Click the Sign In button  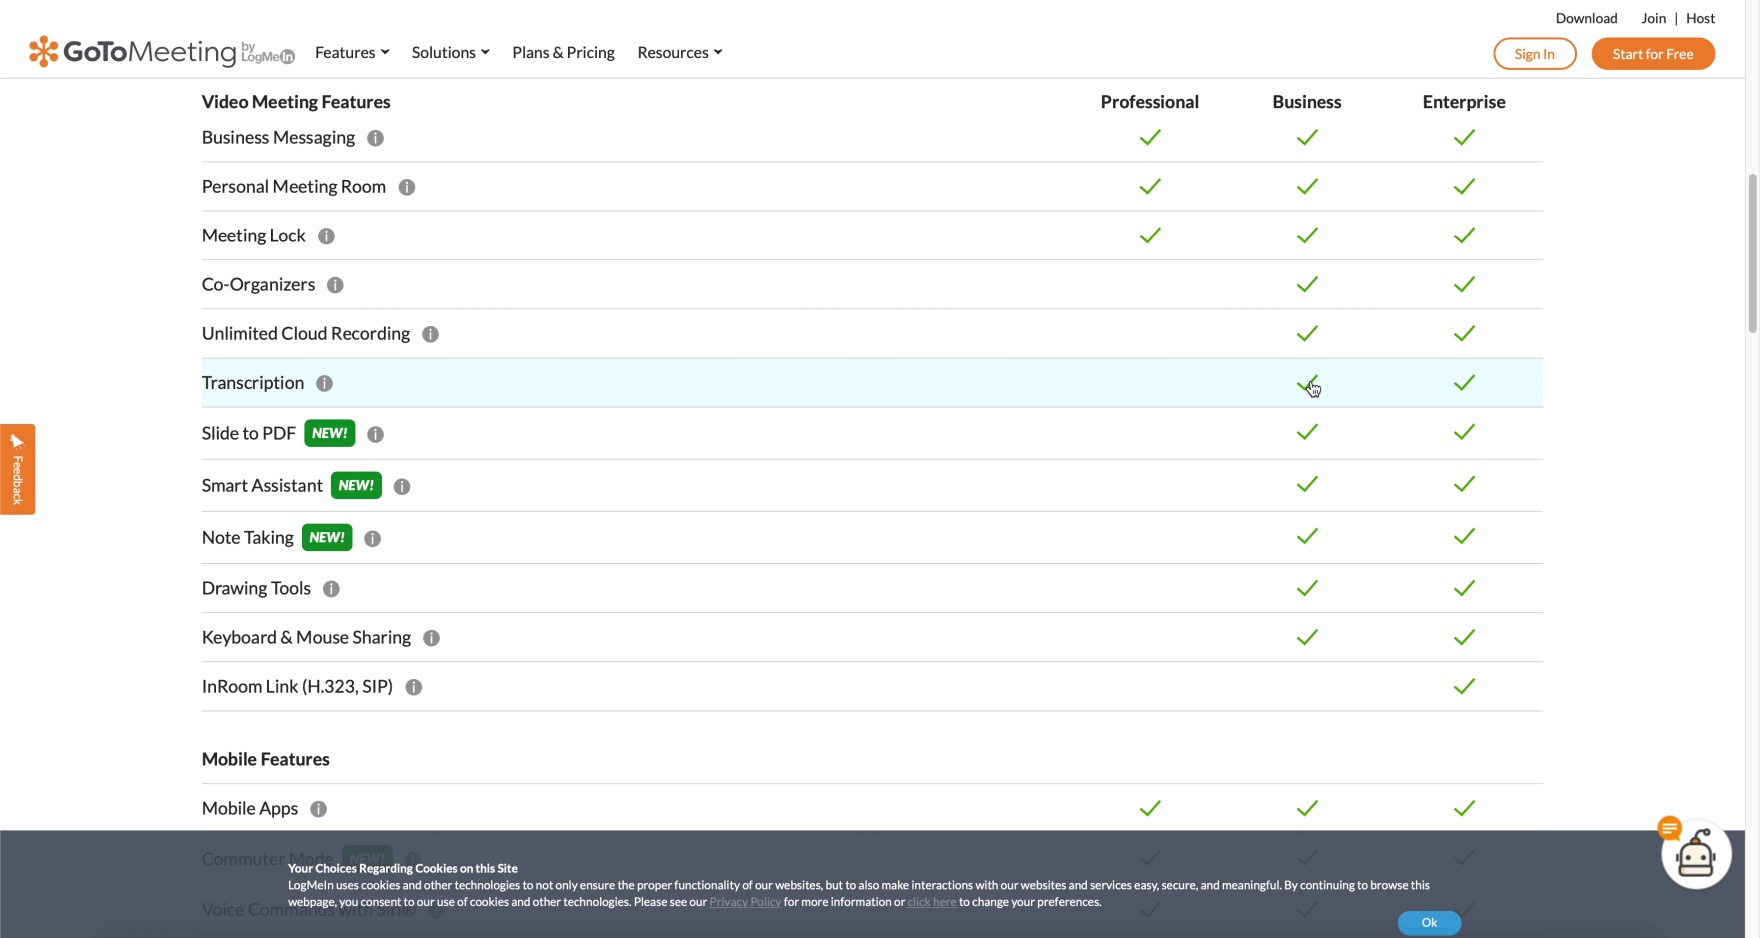click(x=1534, y=54)
